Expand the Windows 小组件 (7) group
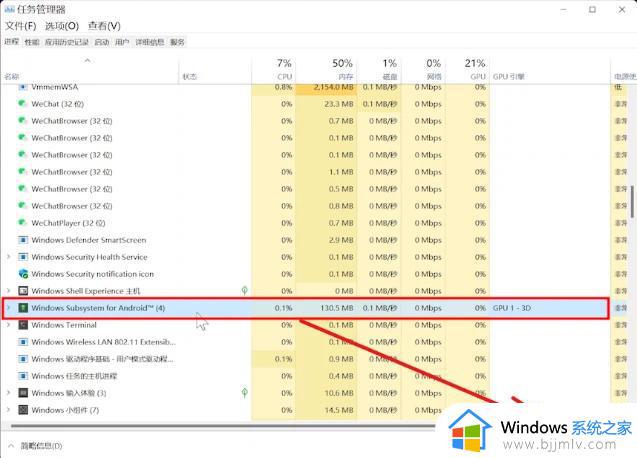 pos(8,410)
